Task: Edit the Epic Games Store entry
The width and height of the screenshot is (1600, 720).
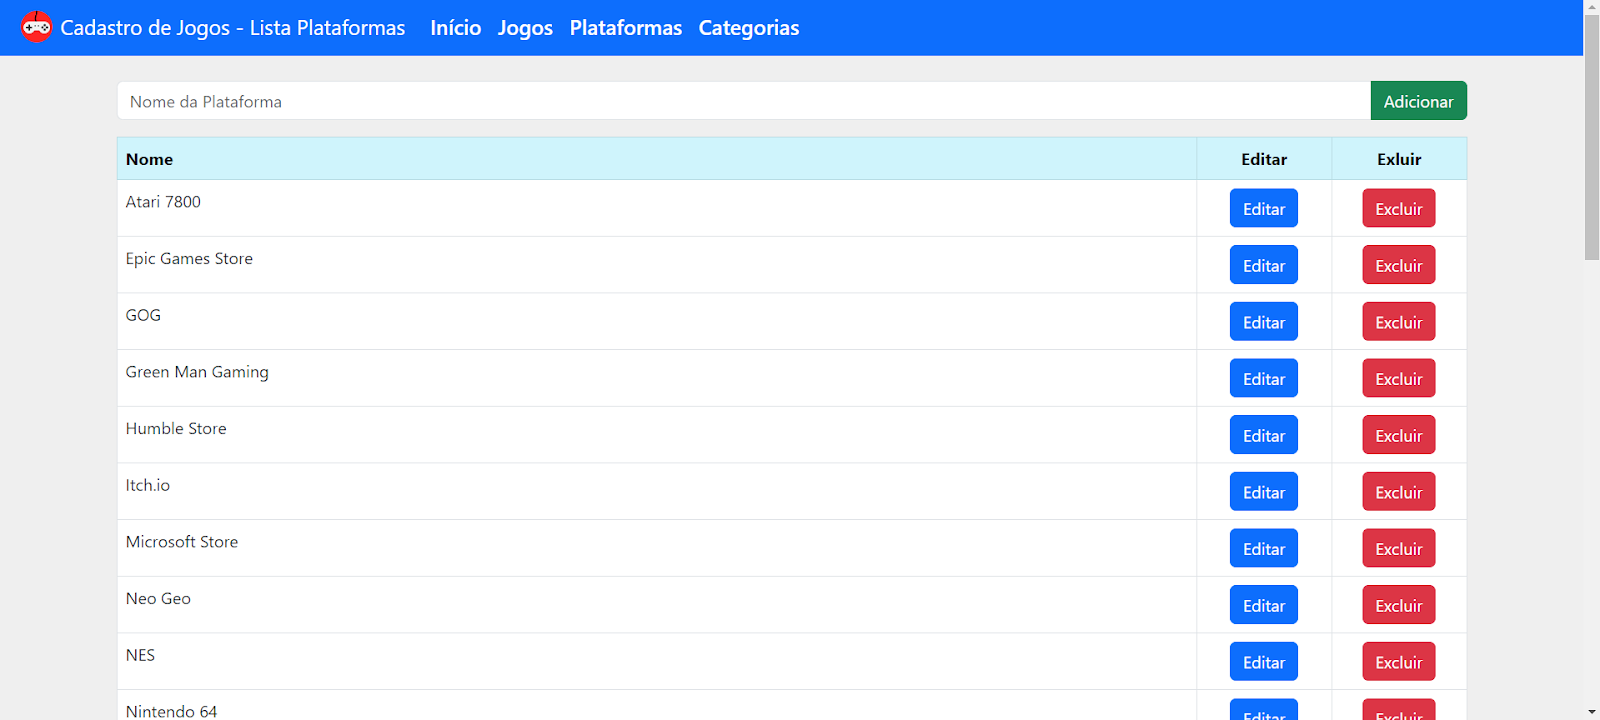Action: coord(1264,265)
